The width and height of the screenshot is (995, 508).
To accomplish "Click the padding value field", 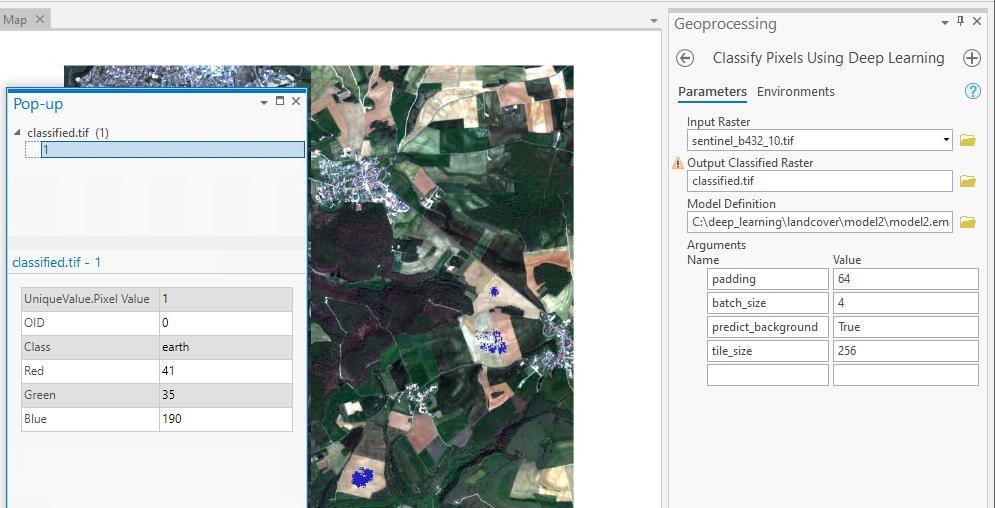I will 904,279.
